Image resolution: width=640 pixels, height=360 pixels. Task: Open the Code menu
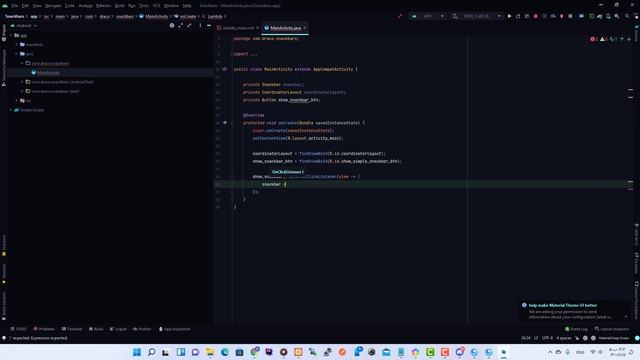(70, 6)
